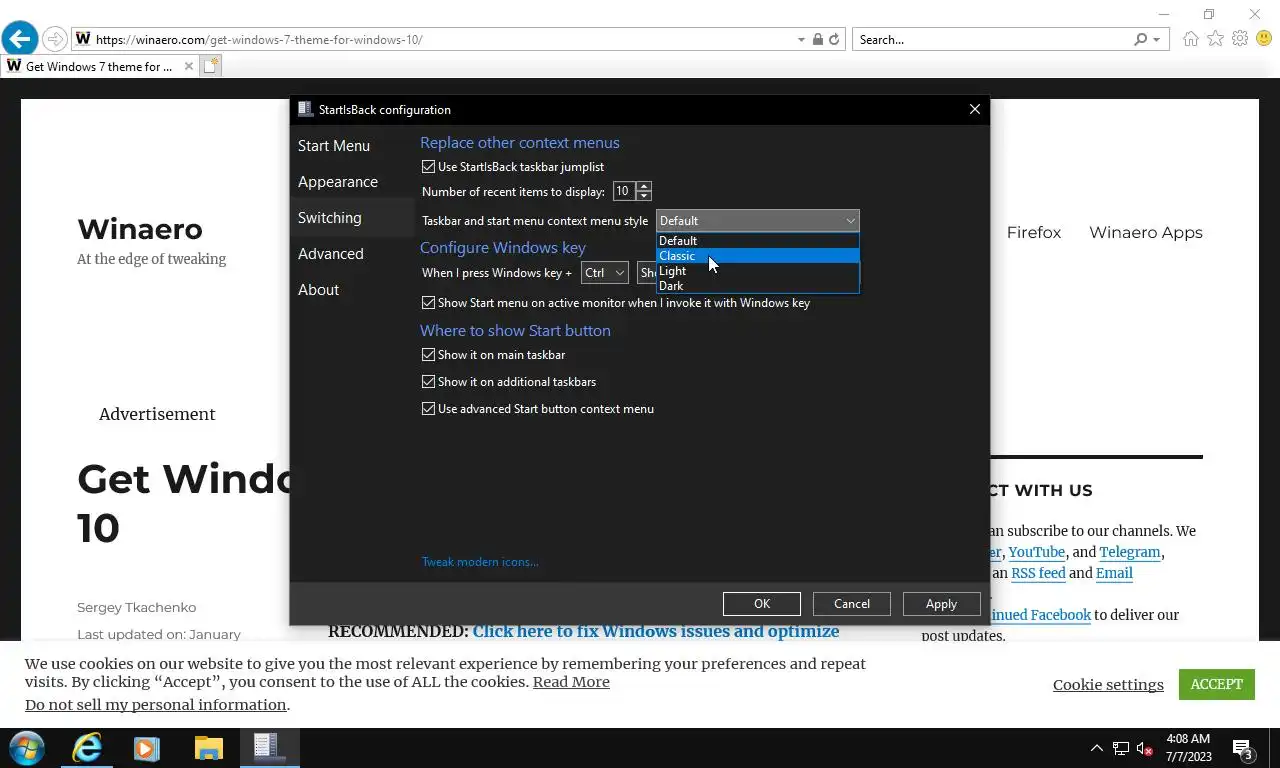The image size is (1280, 768).
Task: Open the Cookie settings link
Action: point(1108,685)
